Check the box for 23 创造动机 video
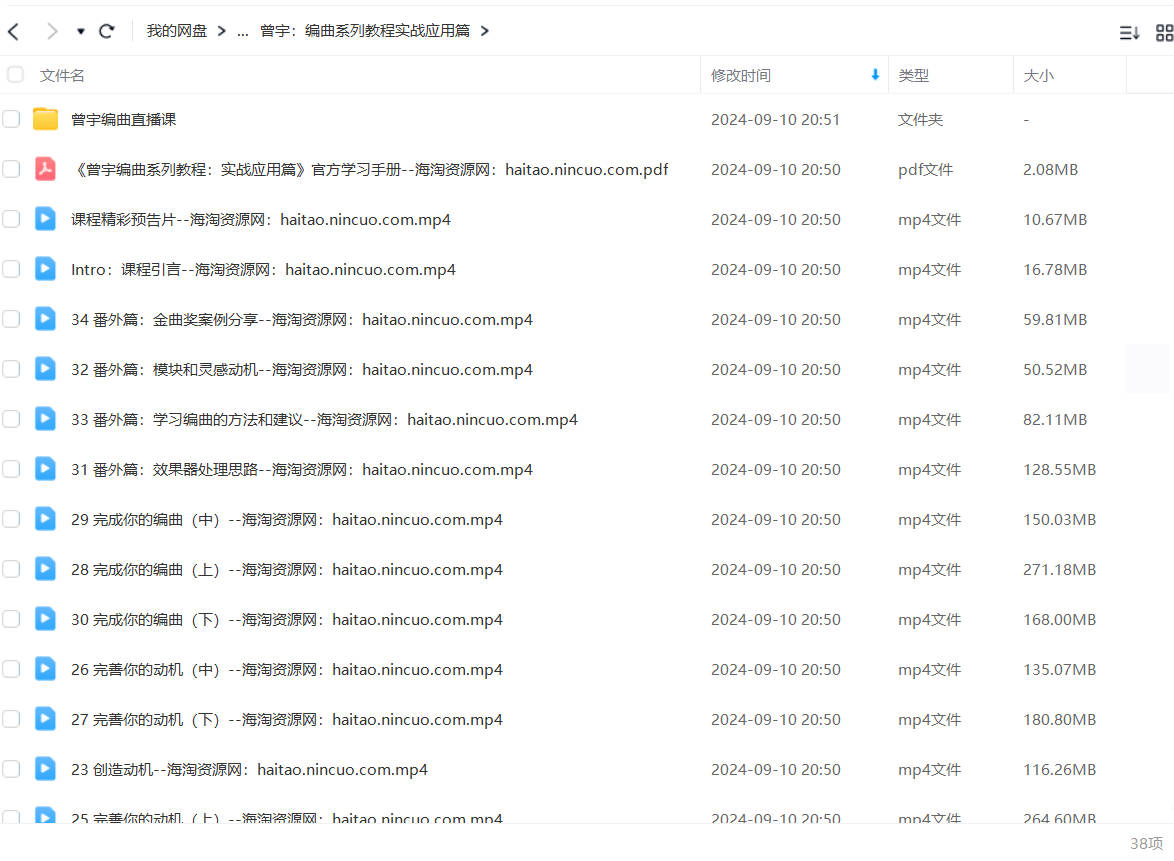 tap(10, 769)
